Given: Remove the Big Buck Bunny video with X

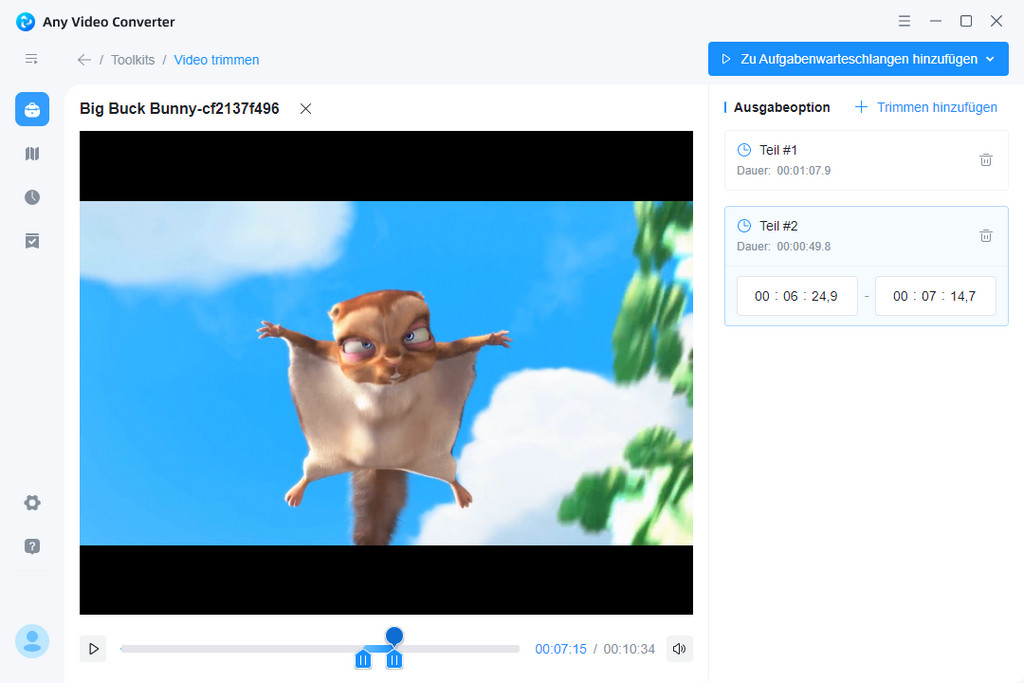Looking at the screenshot, I should click(x=306, y=109).
